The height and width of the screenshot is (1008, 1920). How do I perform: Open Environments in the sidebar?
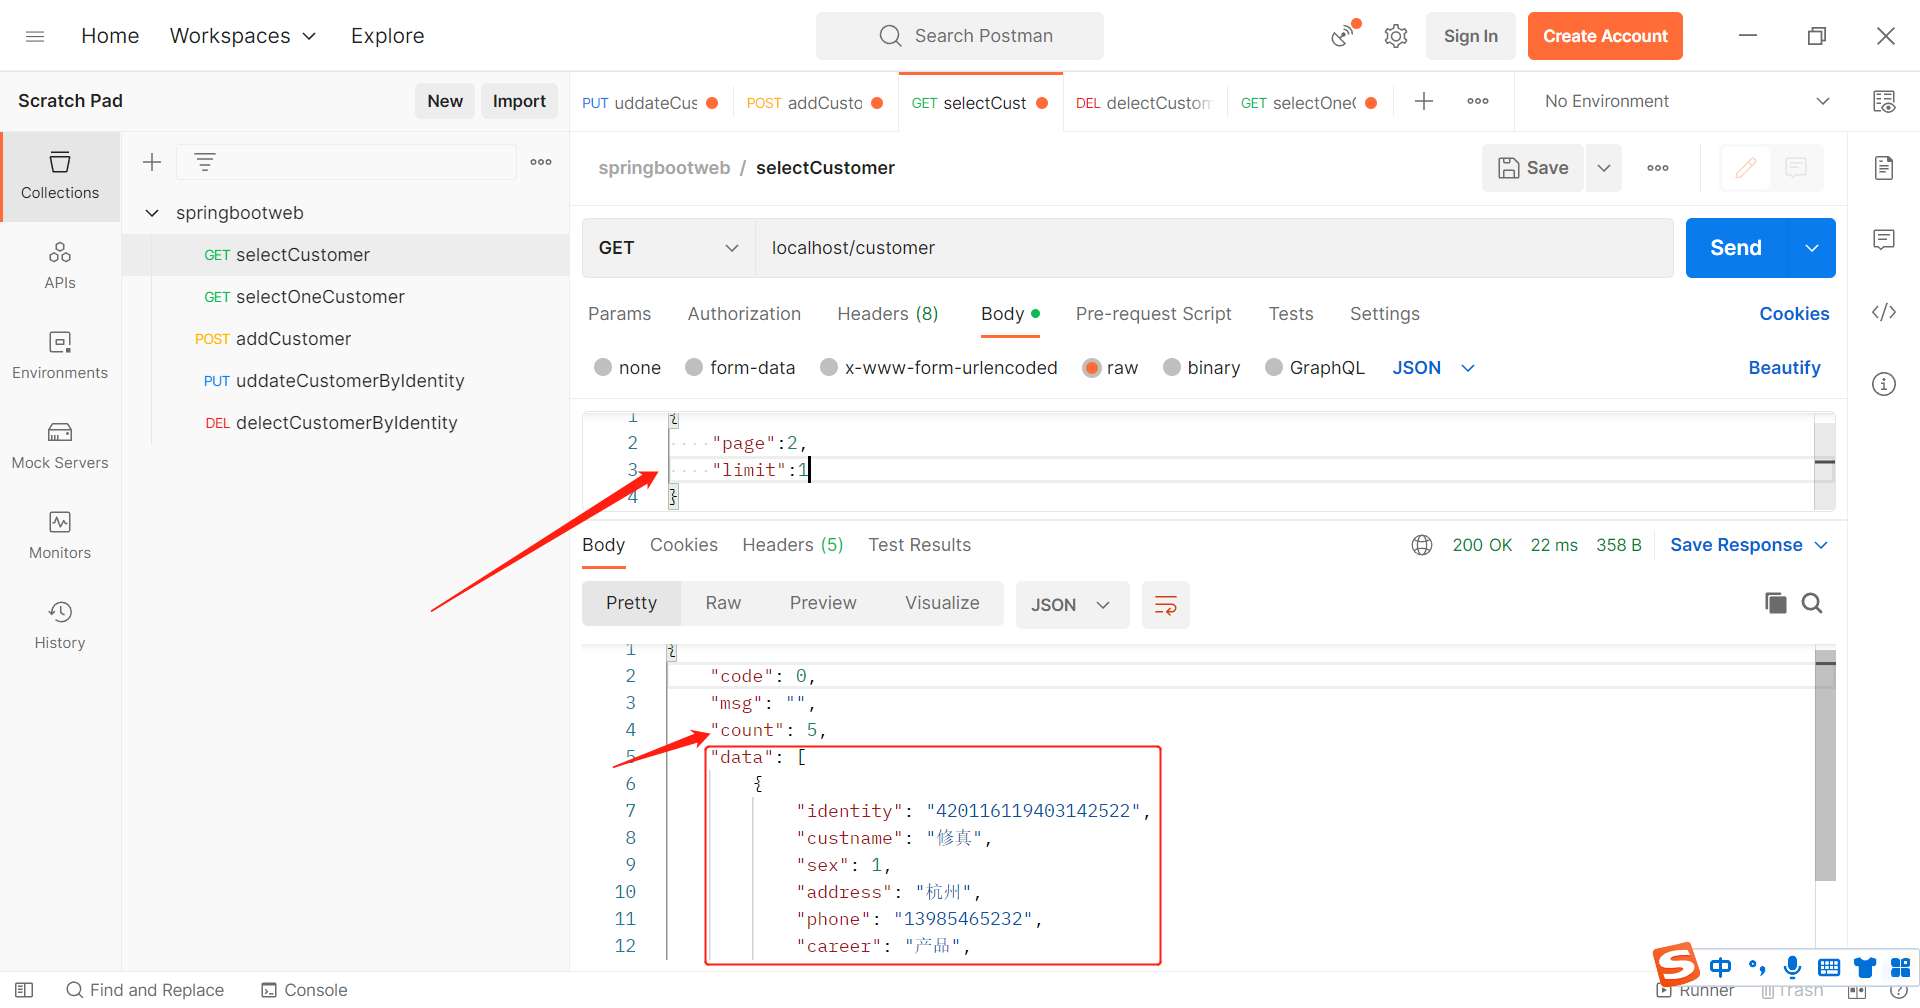point(60,356)
